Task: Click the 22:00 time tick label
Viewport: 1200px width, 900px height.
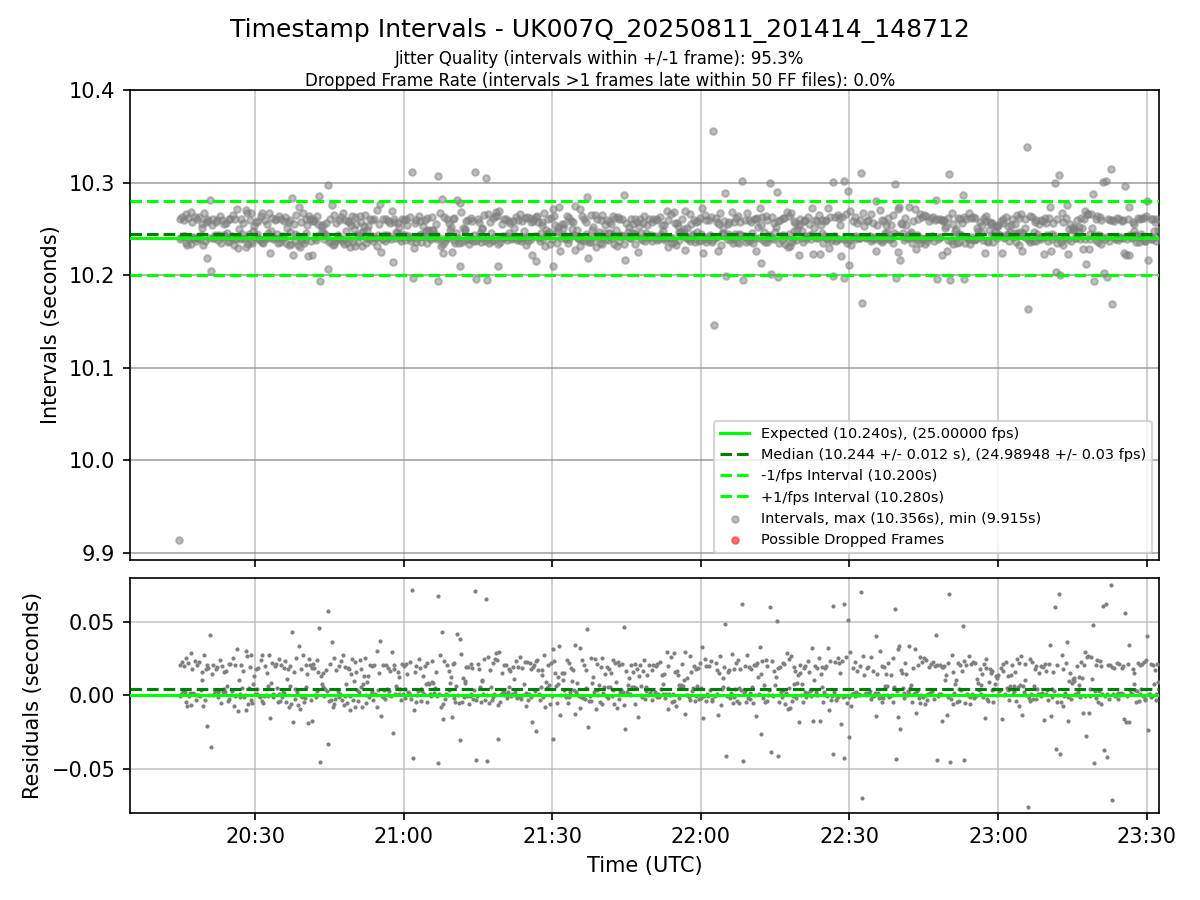Action: (x=700, y=834)
